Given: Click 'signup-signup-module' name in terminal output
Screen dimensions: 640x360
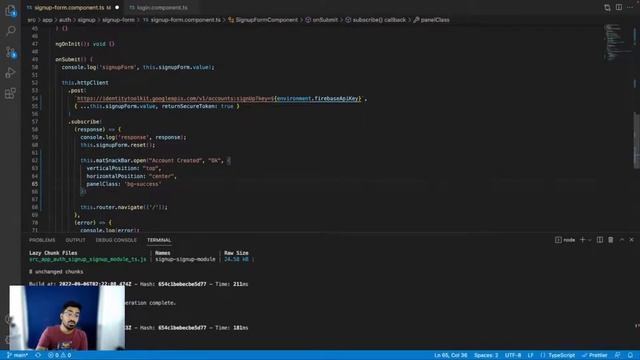Looking at the screenshot, I should pyautogui.click(x=185, y=259).
